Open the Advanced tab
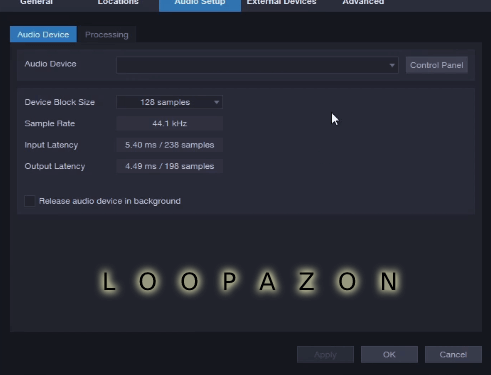The width and height of the screenshot is (491, 375). (x=363, y=3)
